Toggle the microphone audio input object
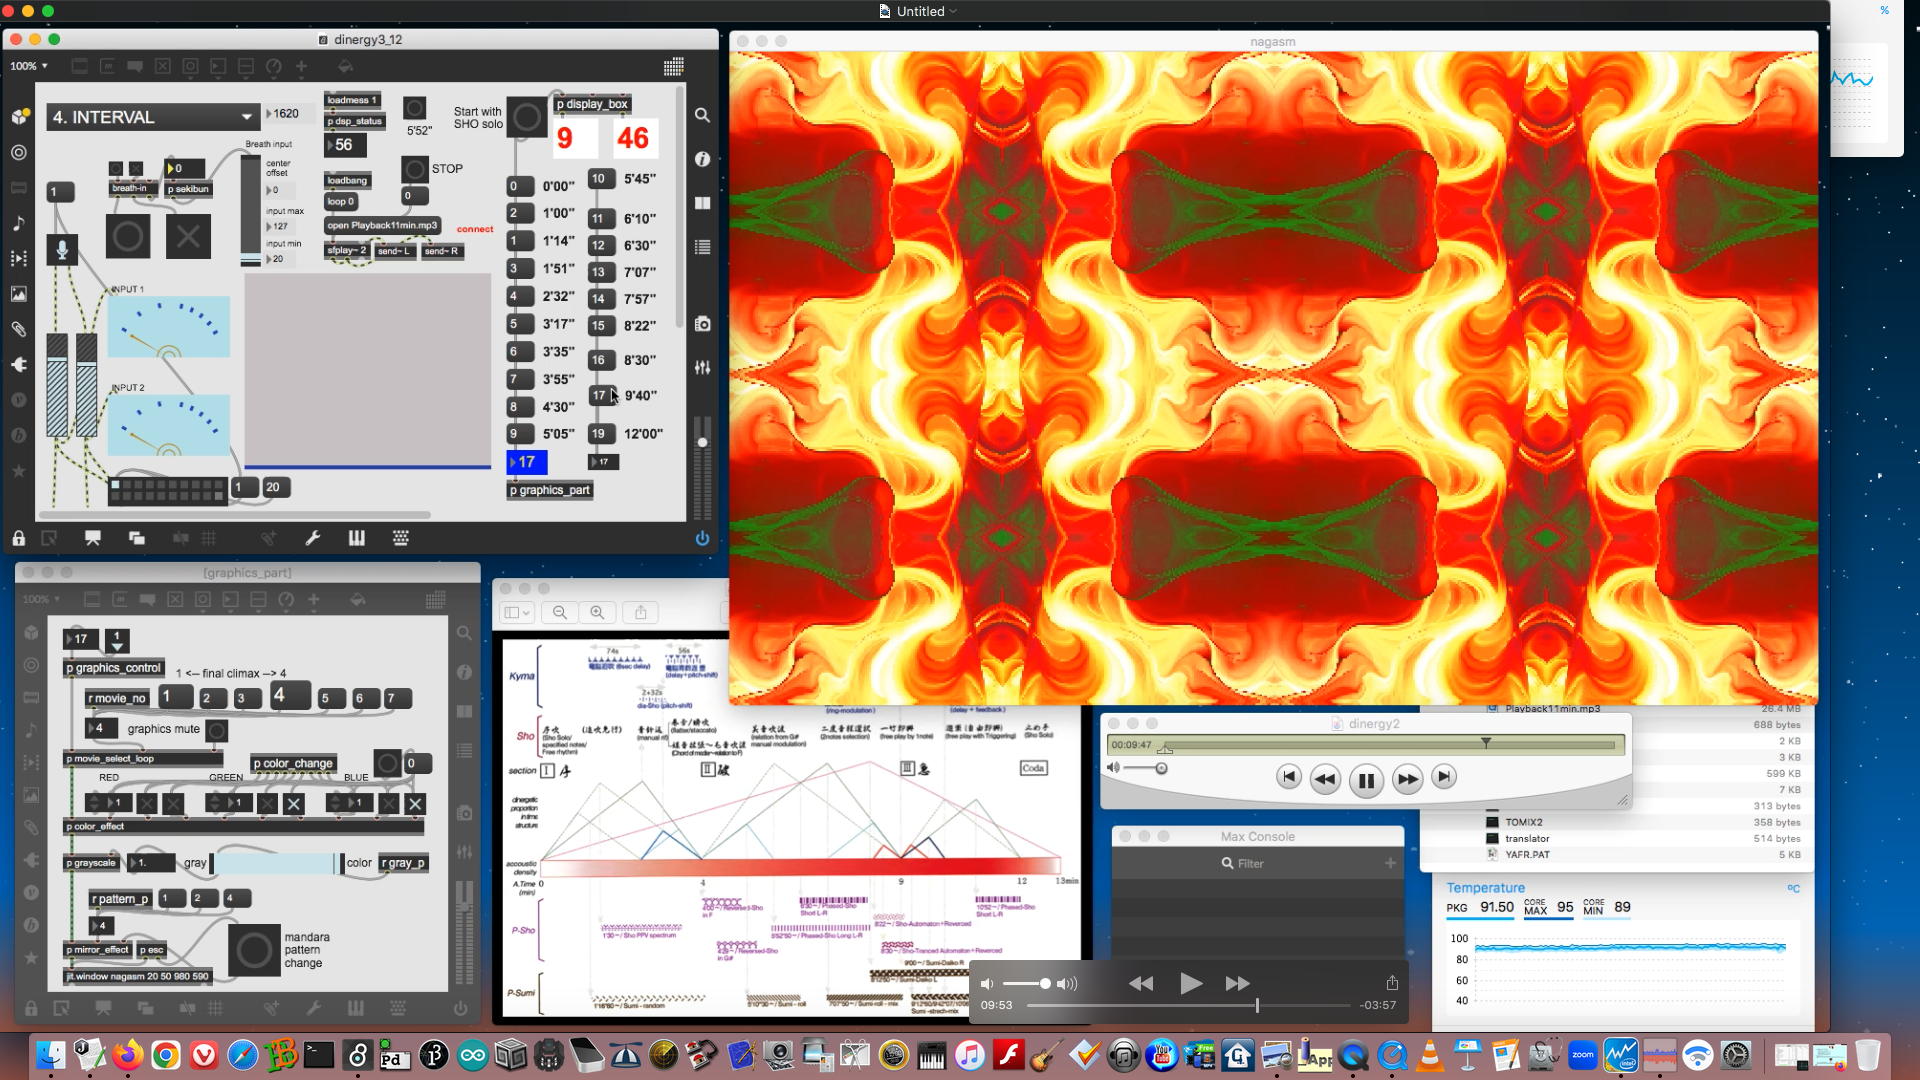This screenshot has height=1080, width=1920. coord(62,250)
